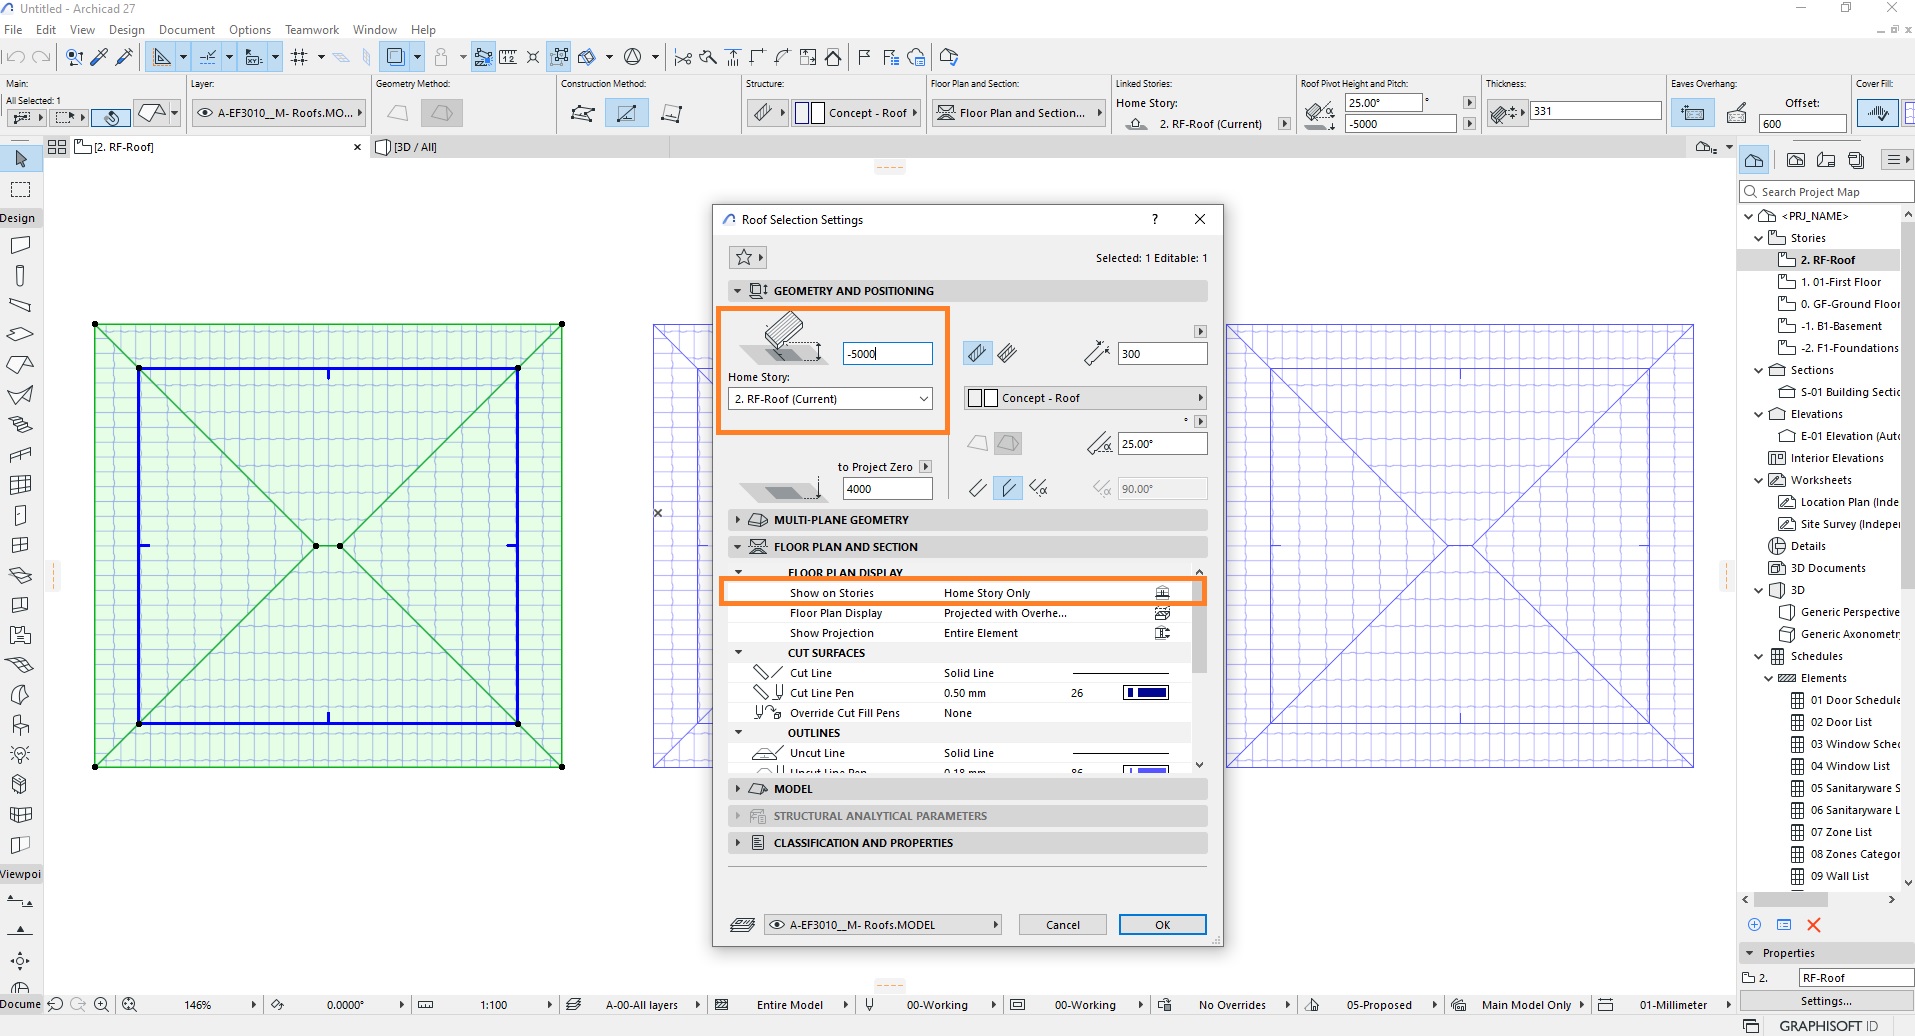Open the Home Story dropdown
Viewport: 1915px width, 1036px height.
pos(831,399)
